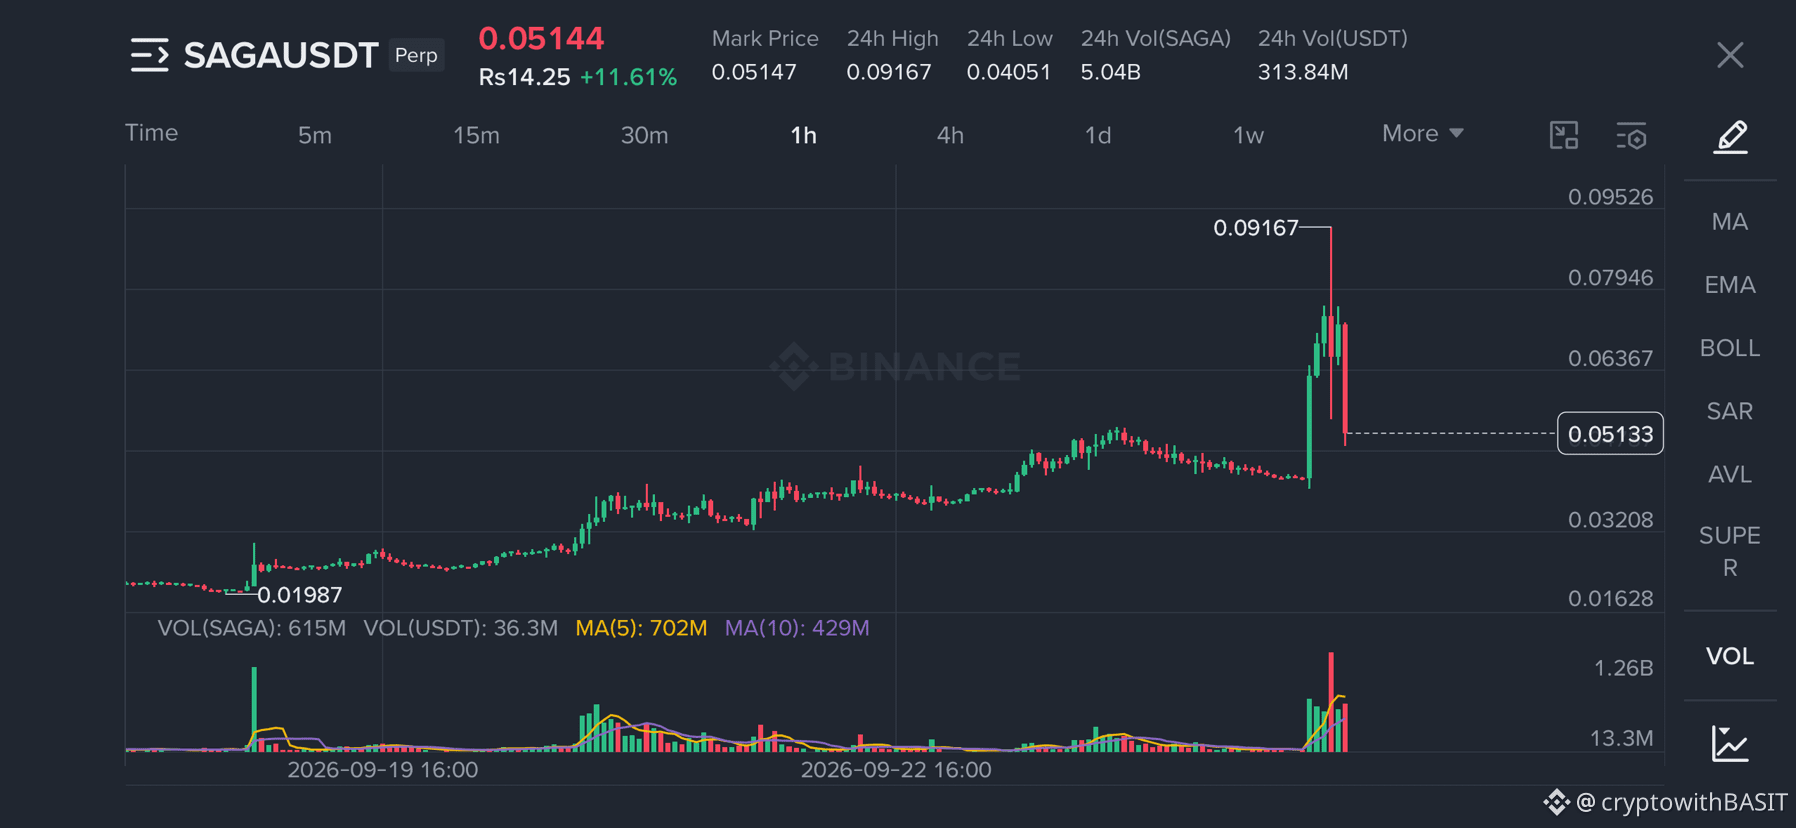
Task: Open the chart layout expand icon
Action: tap(1564, 135)
